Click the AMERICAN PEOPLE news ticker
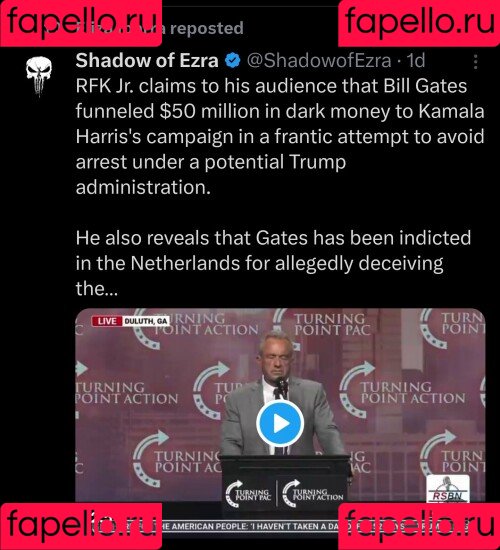 tap(250, 526)
